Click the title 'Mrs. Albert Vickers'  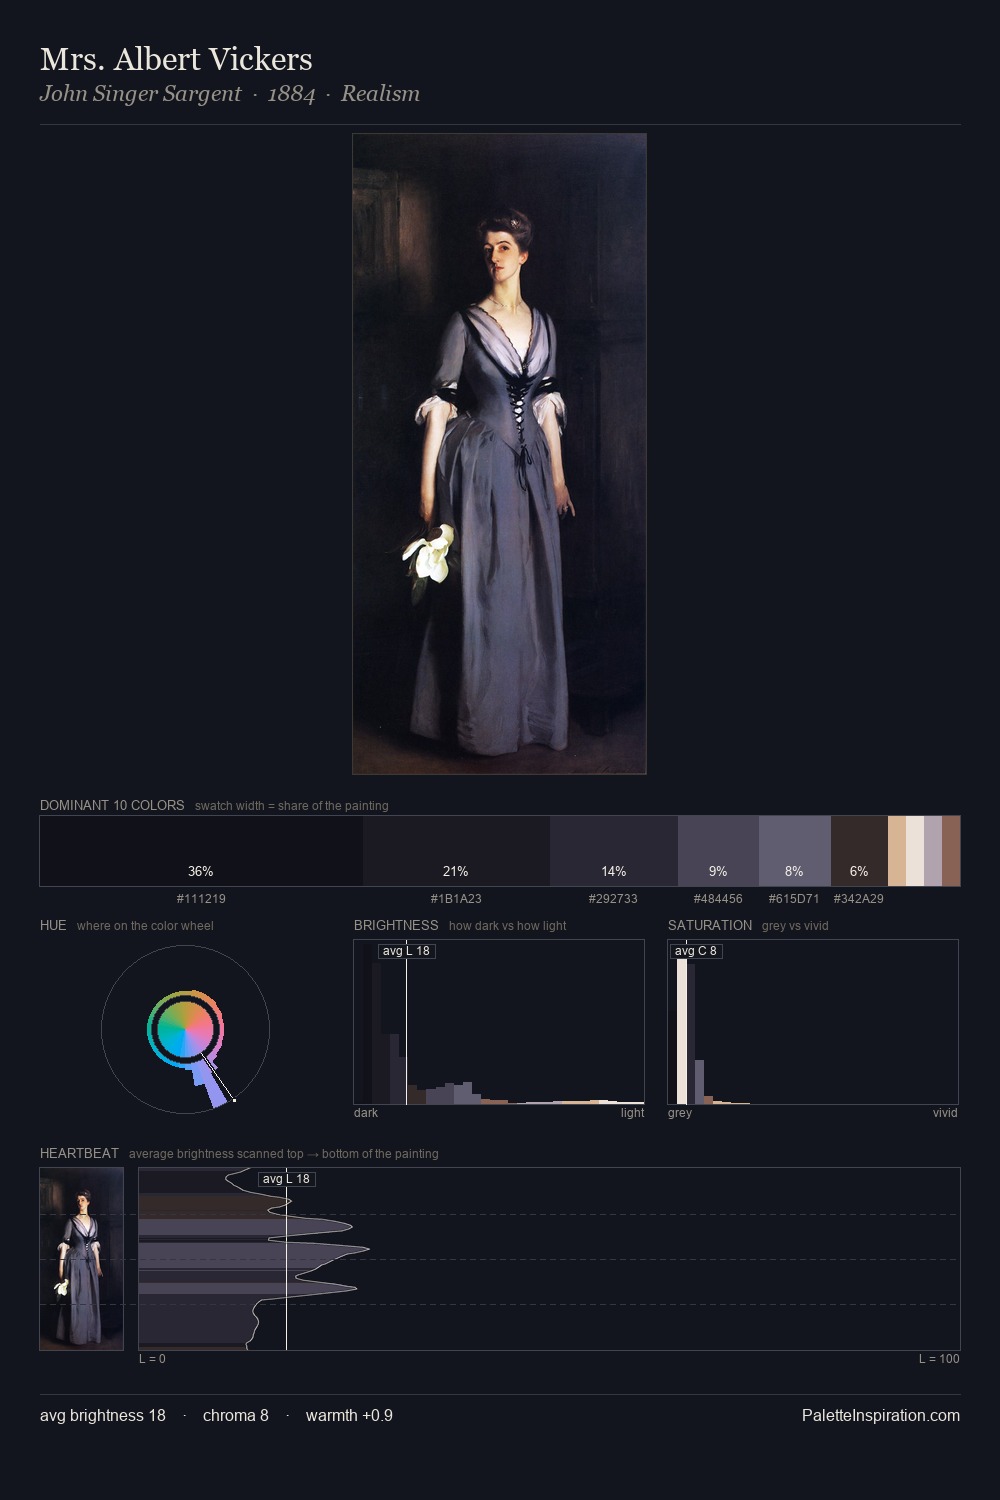(x=176, y=59)
